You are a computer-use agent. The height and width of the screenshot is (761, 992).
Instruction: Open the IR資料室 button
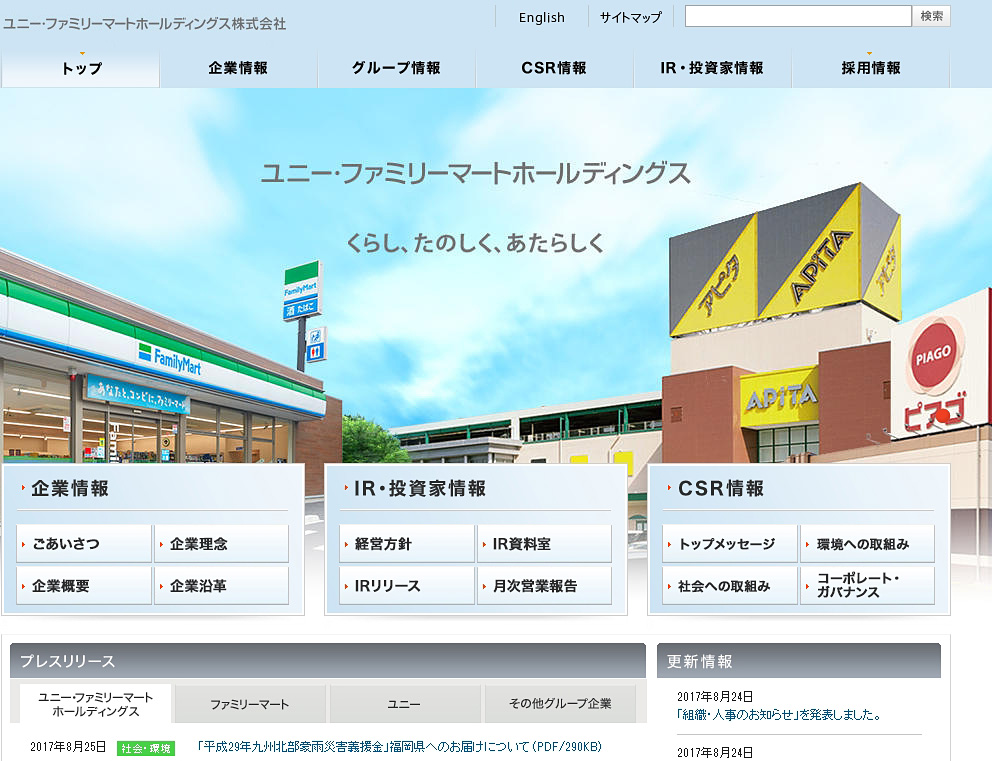click(544, 544)
